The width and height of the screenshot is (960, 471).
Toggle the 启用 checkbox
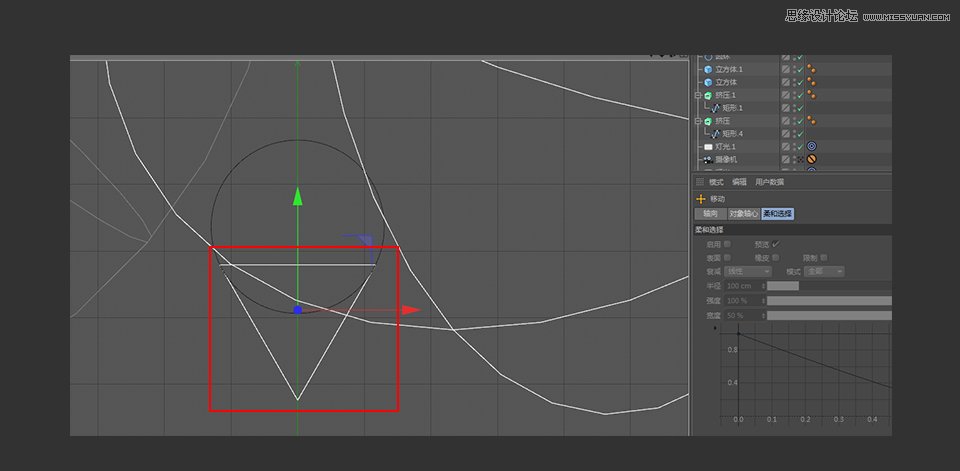(x=727, y=244)
